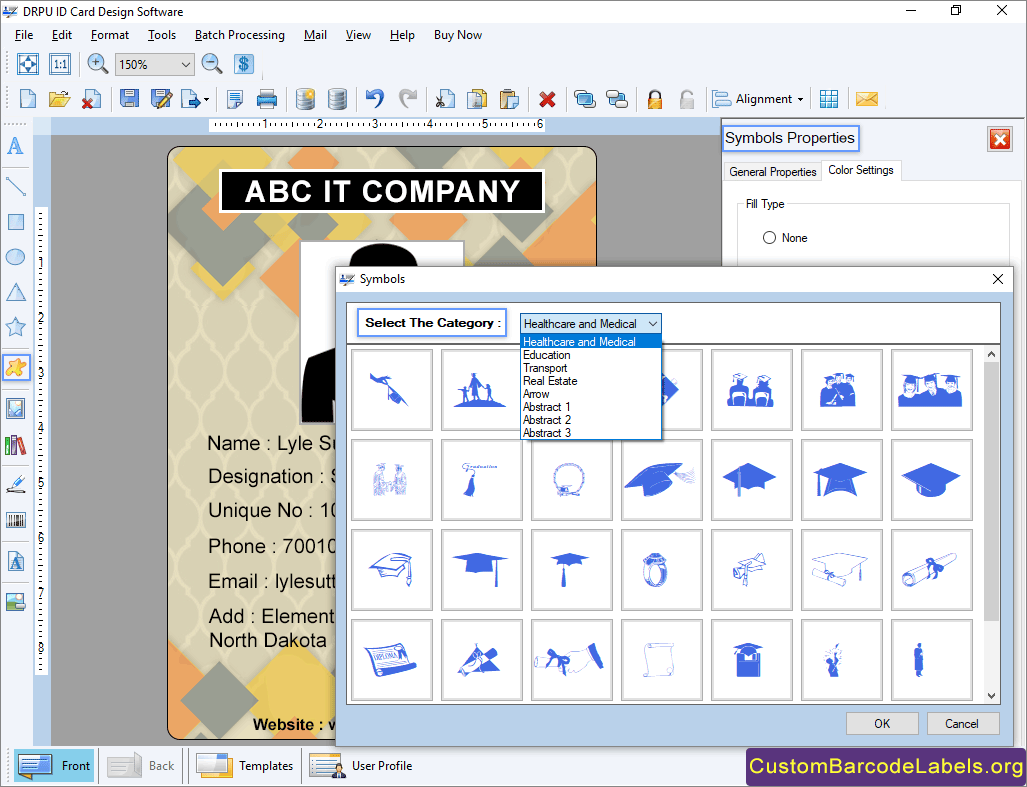Image resolution: width=1027 pixels, height=787 pixels.
Task: Click the Undo arrow icon
Action: 375,99
